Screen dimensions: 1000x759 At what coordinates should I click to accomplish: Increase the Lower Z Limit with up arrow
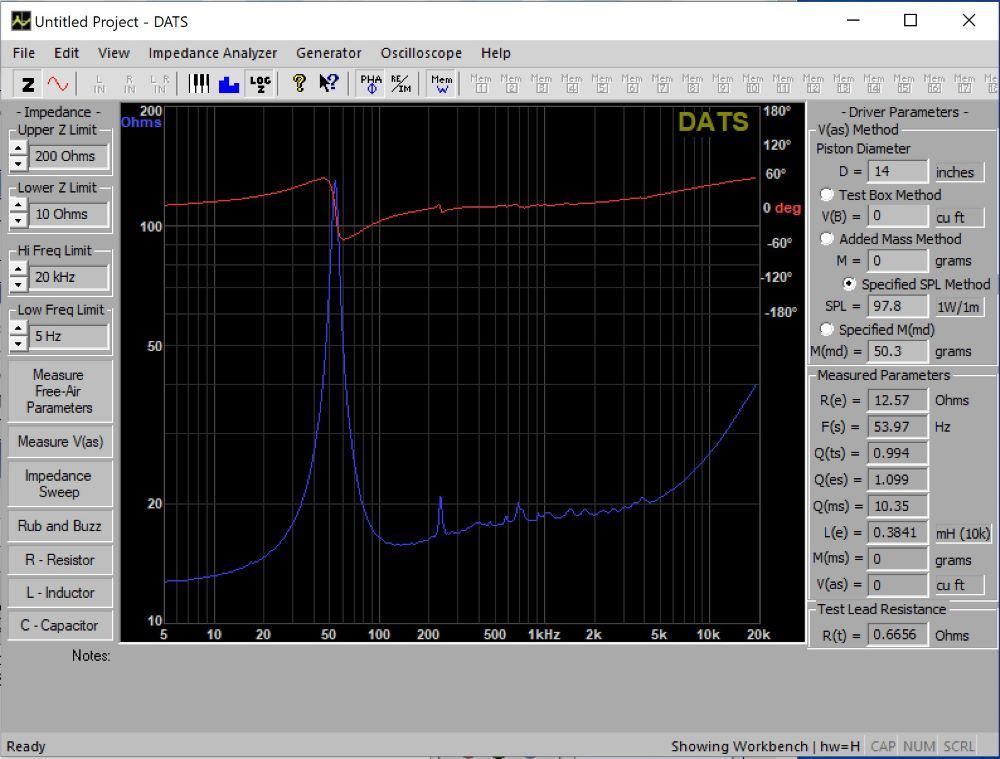click(18, 207)
